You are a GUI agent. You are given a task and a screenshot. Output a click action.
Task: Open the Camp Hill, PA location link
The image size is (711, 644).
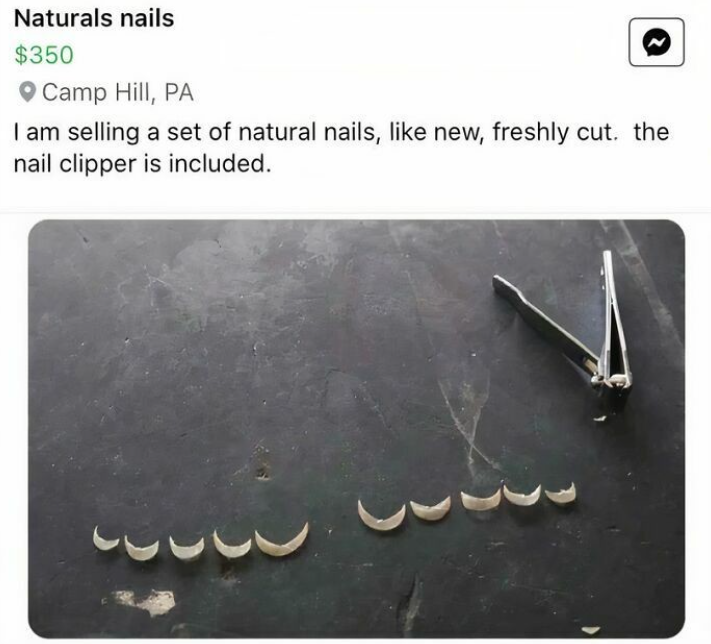coord(118,93)
